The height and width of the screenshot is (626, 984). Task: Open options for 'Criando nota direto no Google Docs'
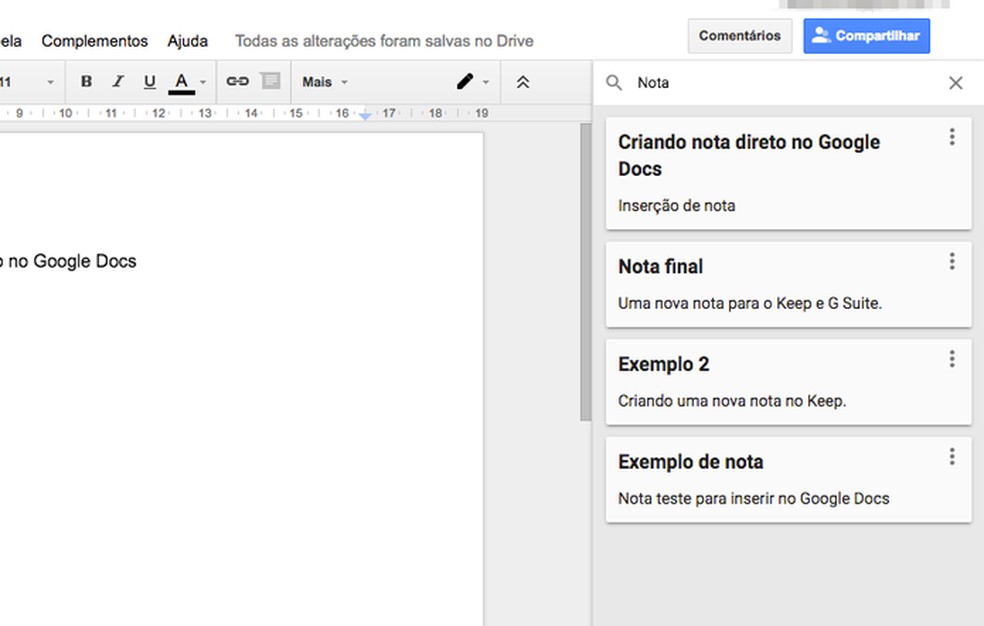[x=952, y=136]
